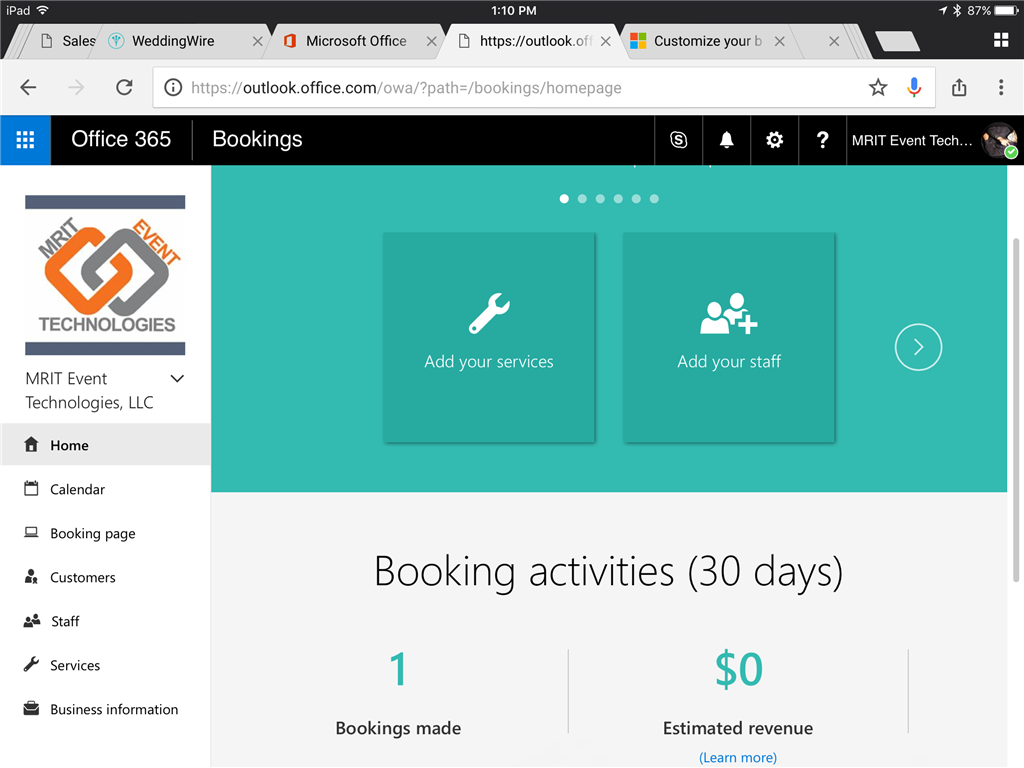
Task: Expand the MRIT Event Technologies business dropdown
Action: point(177,379)
